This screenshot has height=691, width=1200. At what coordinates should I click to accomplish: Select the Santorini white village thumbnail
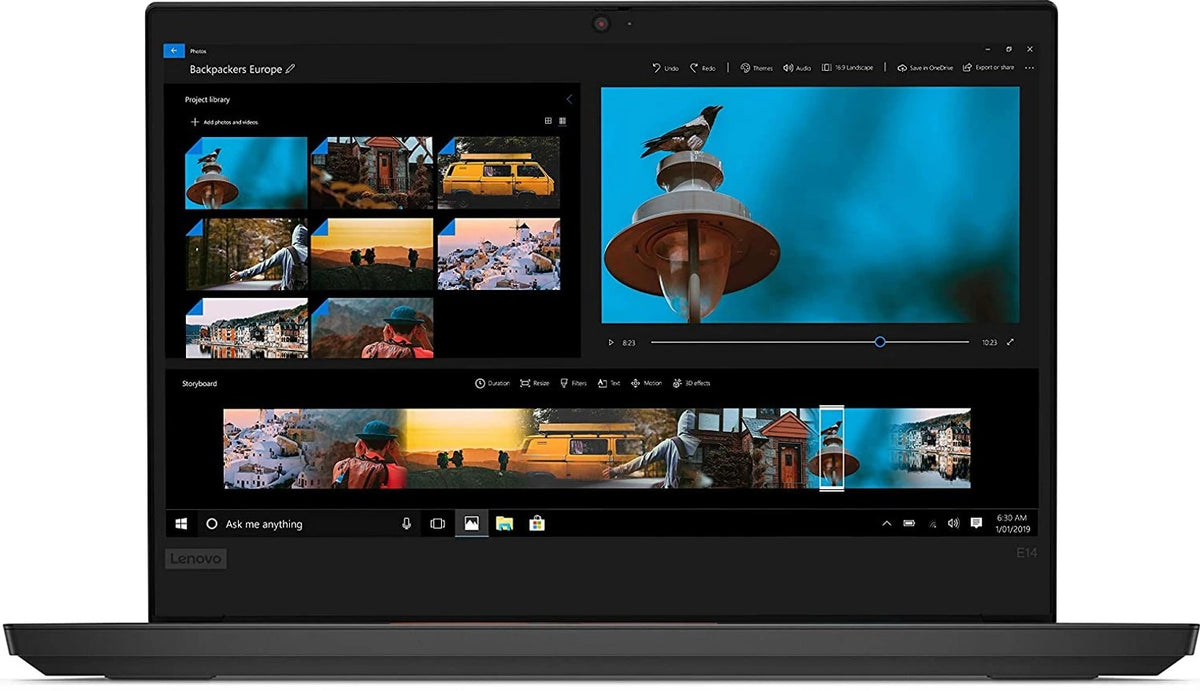pyautogui.click(x=499, y=254)
